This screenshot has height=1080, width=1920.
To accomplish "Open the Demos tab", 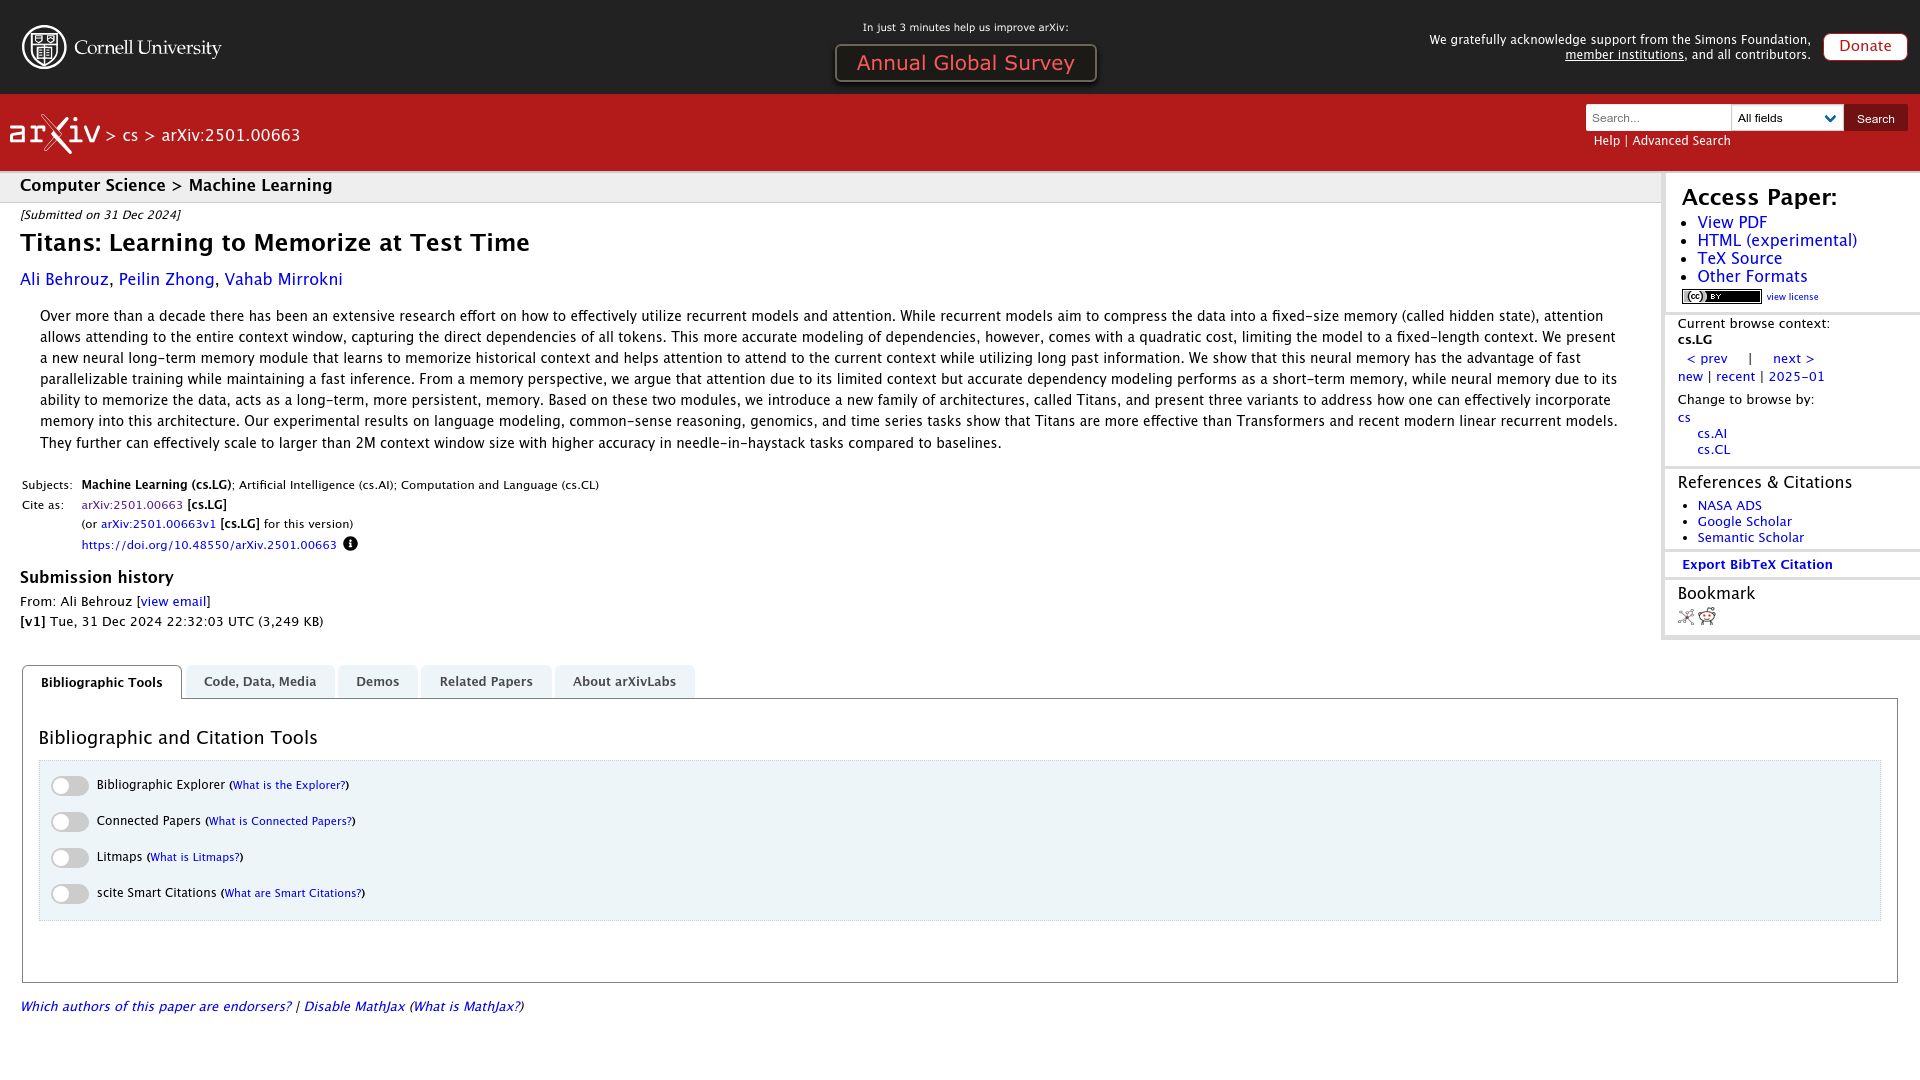I will pyautogui.click(x=378, y=682).
